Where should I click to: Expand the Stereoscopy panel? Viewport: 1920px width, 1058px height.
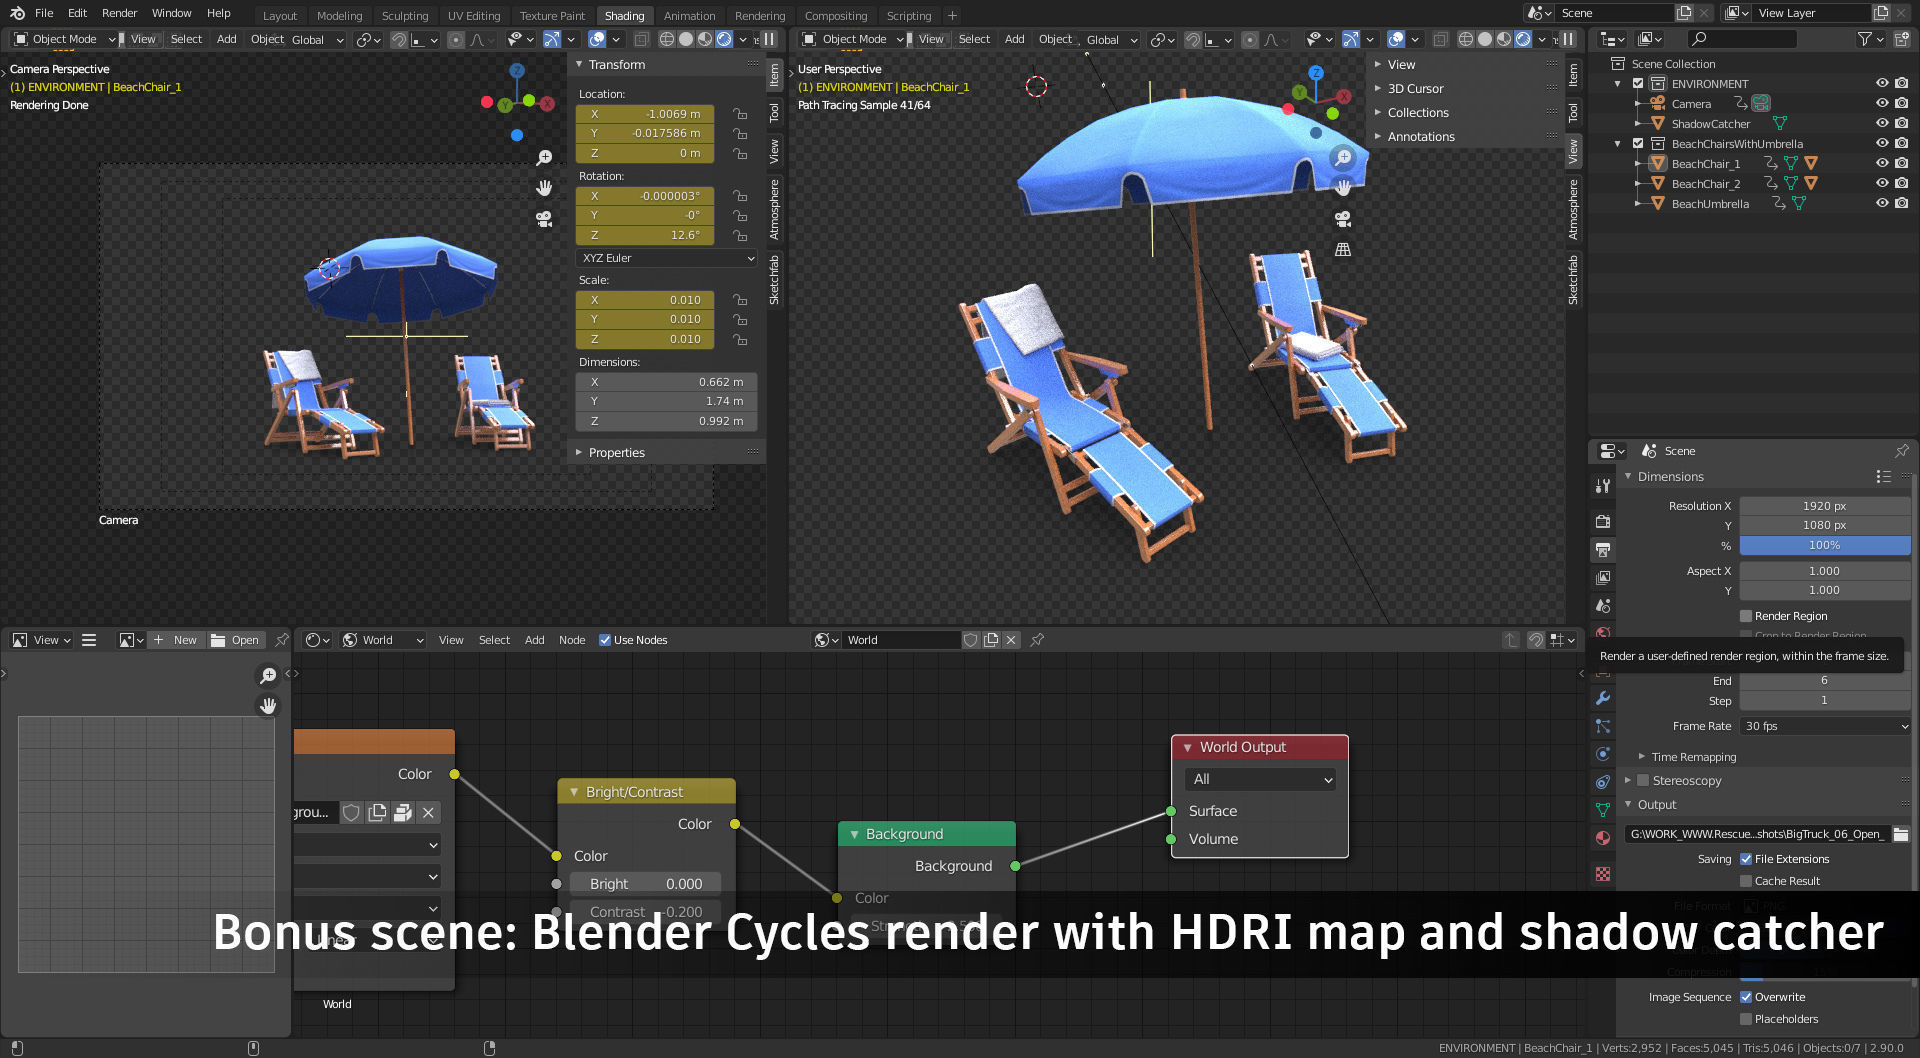(x=1628, y=781)
